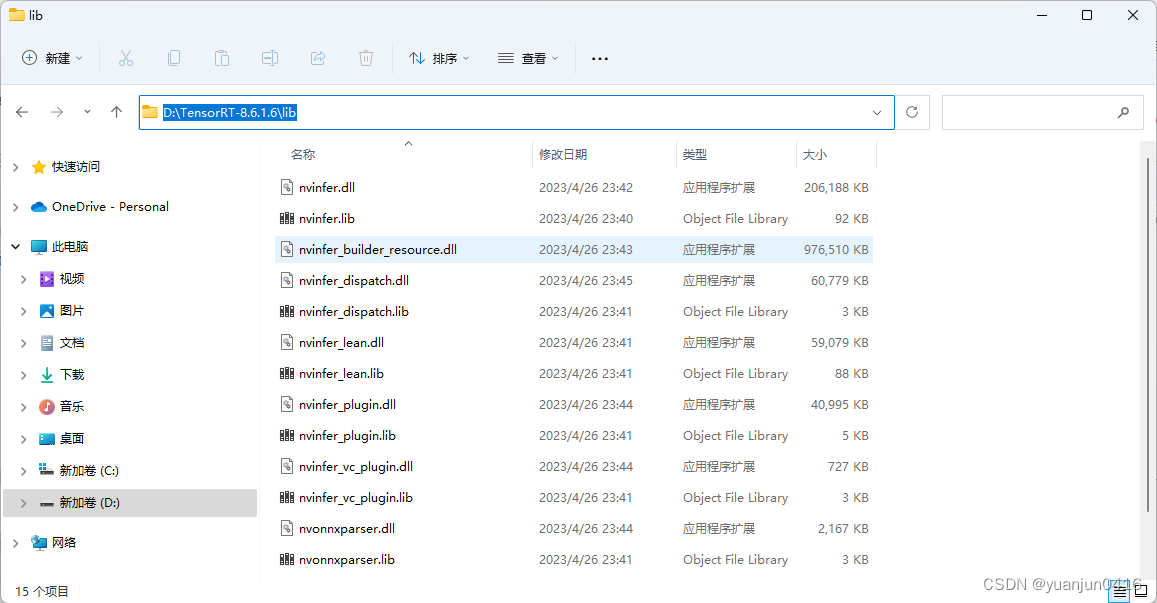Copy the selected file via toolbar copy icon

(x=174, y=58)
